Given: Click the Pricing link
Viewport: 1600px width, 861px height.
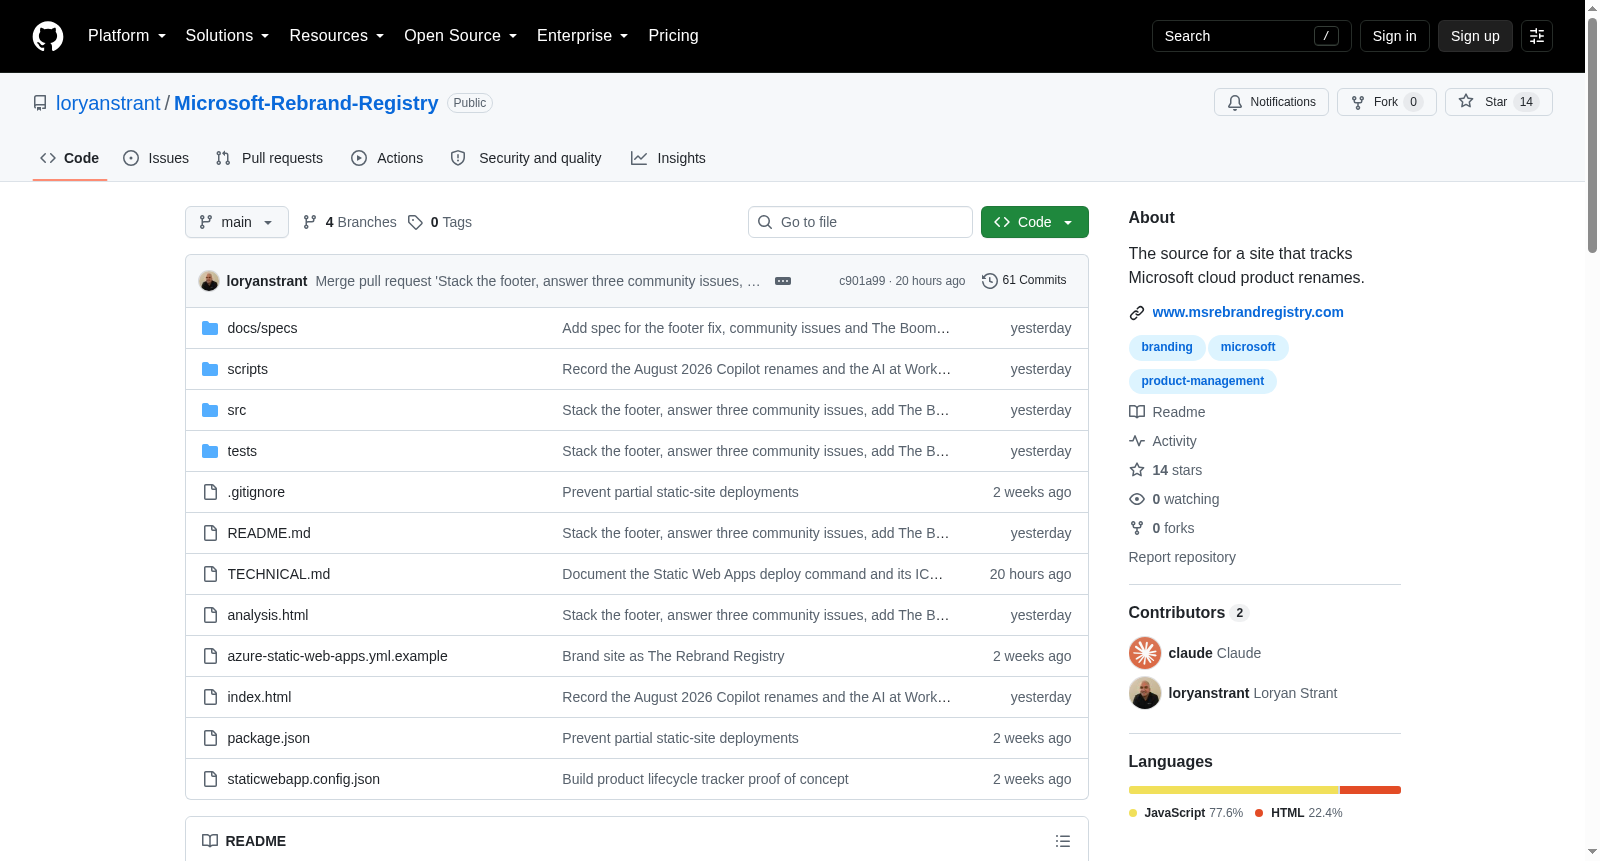Looking at the screenshot, I should click(673, 36).
